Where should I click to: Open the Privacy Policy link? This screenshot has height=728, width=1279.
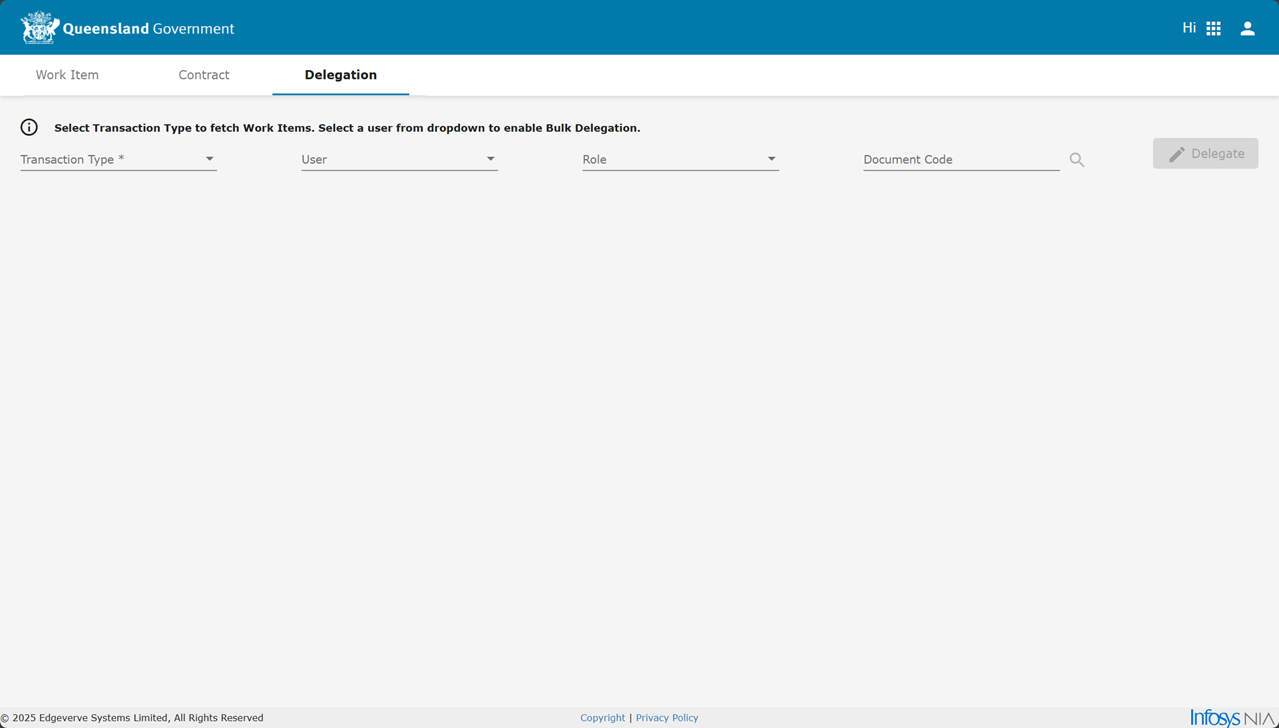[x=667, y=718]
